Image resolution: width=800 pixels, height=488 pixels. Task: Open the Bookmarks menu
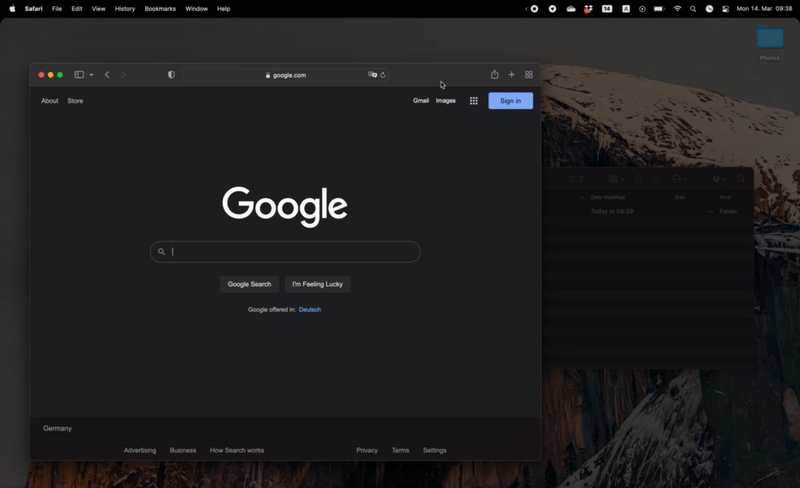coord(160,9)
